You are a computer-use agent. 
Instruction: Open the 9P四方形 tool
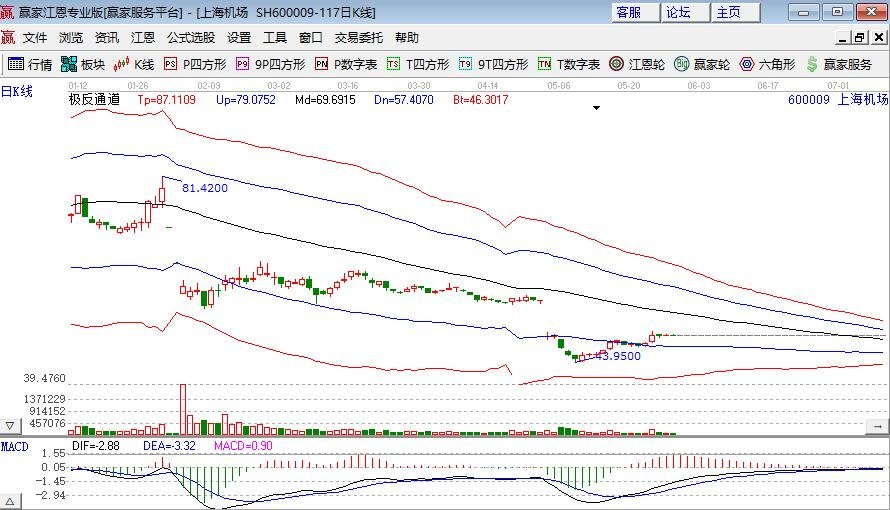pyautogui.click(x=271, y=64)
